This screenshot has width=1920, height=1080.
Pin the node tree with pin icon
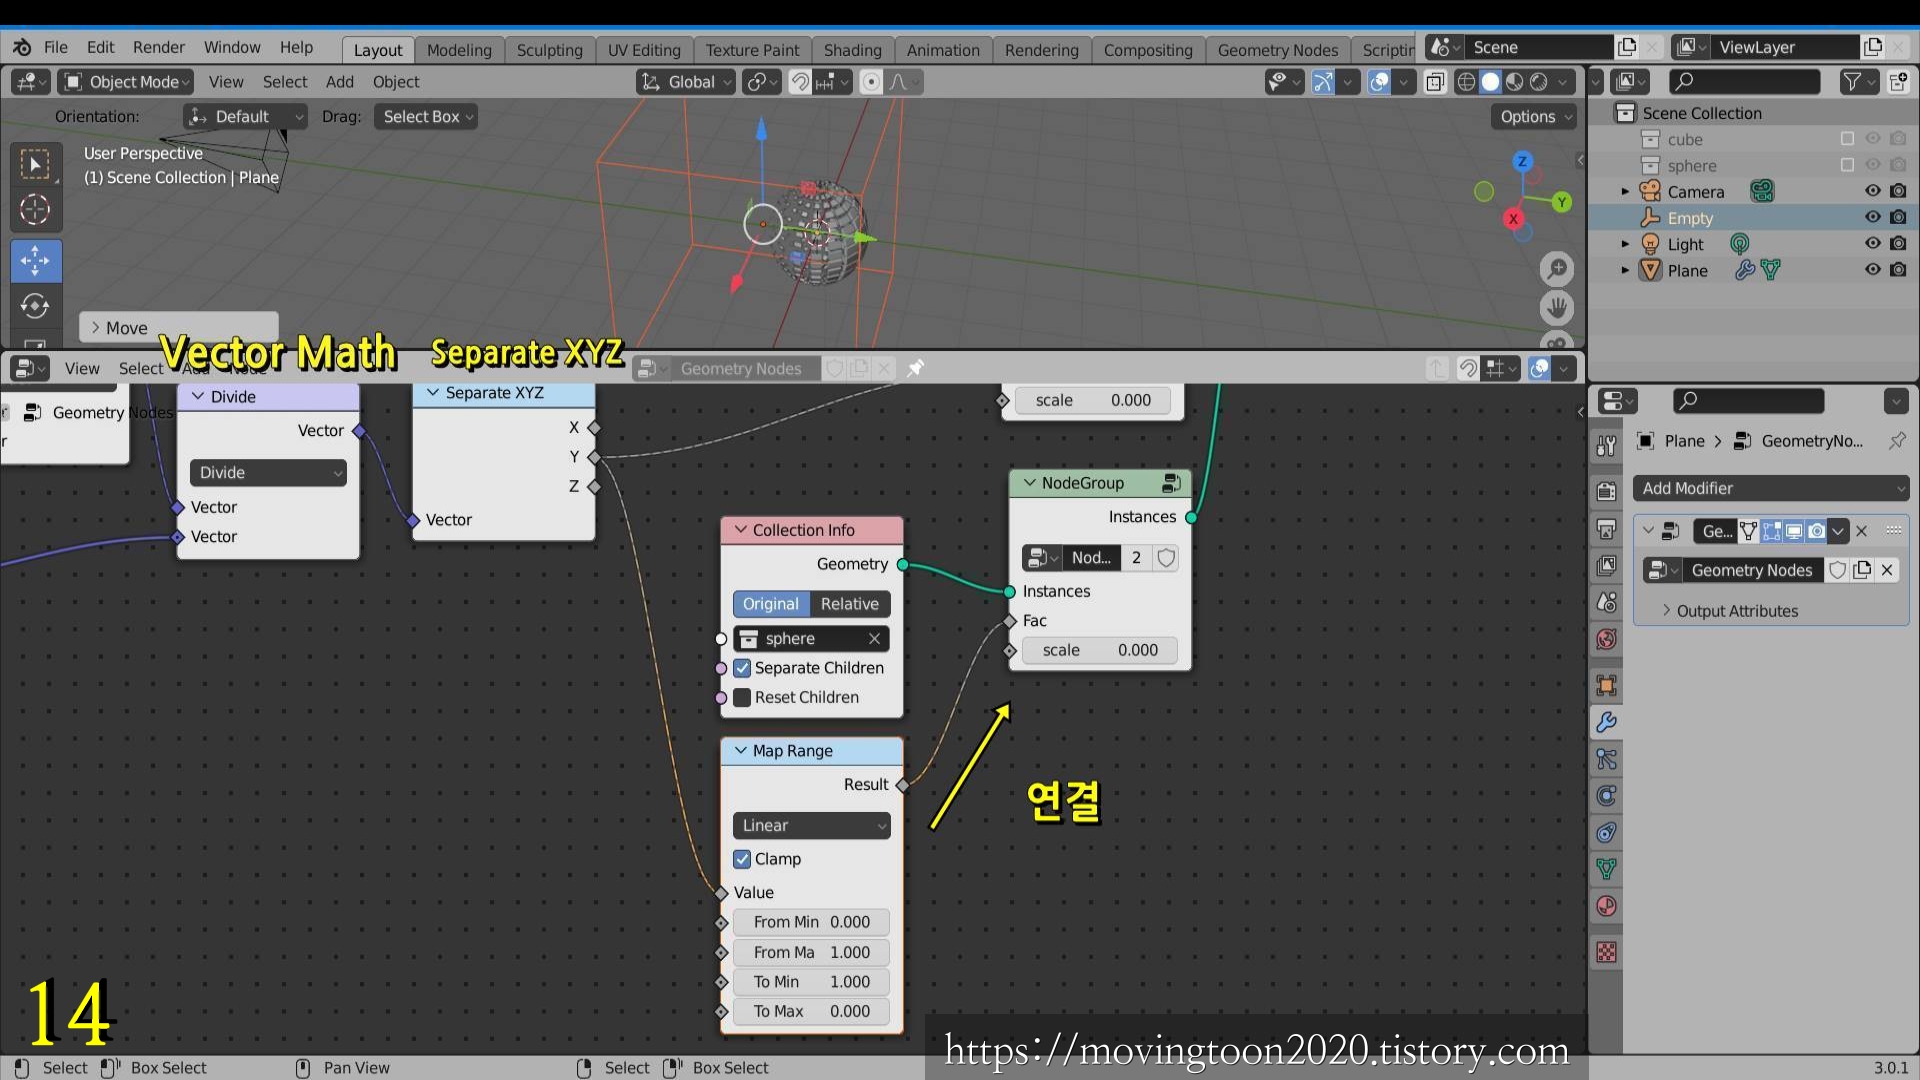click(x=915, y=368)
